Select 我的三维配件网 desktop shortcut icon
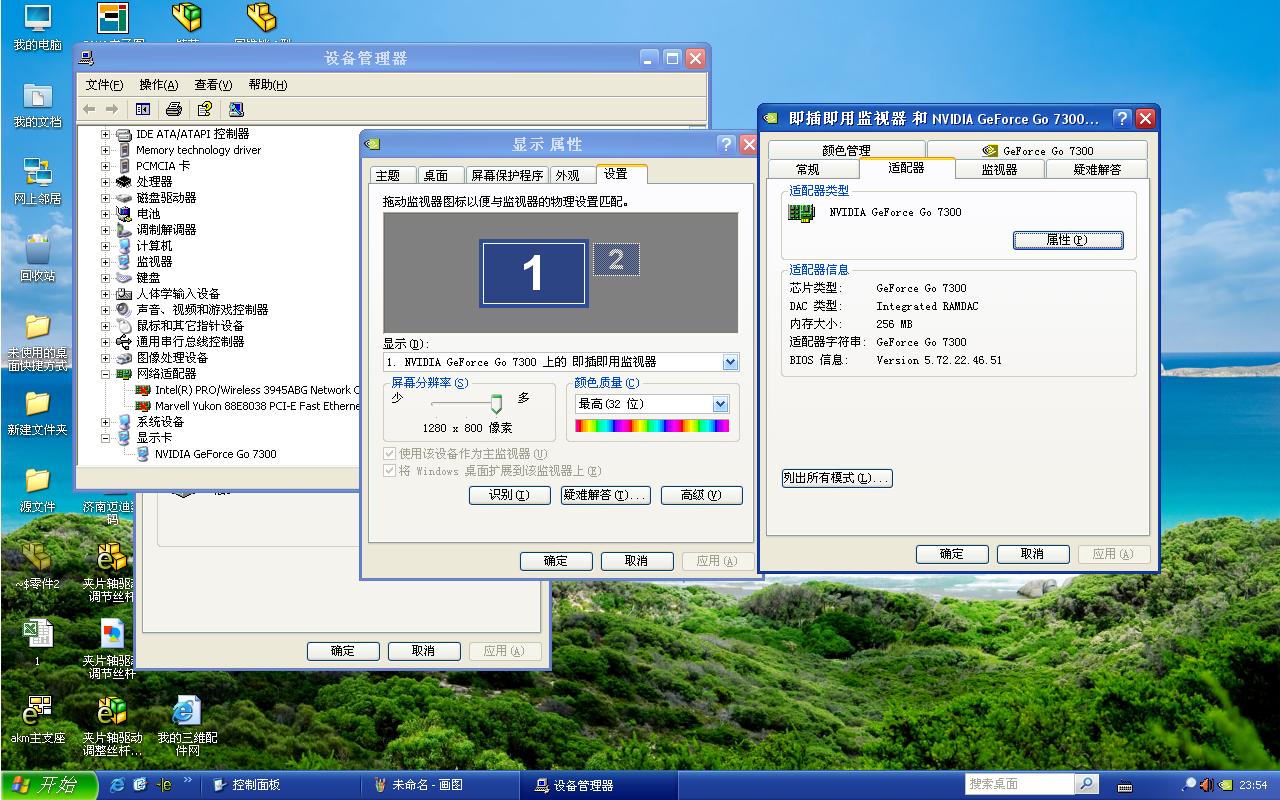1280x800 pixels. tap(187, 727)
